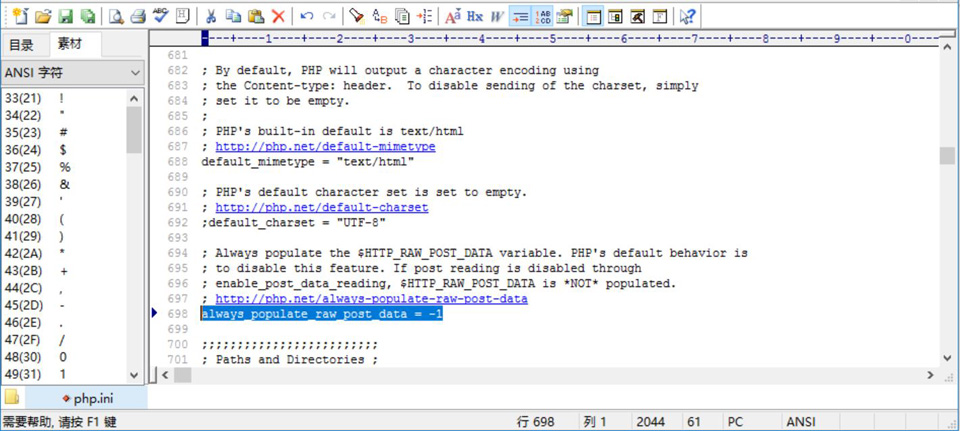Cut the selected text
This screenshot has height=431, width=960.
[211, 16]
